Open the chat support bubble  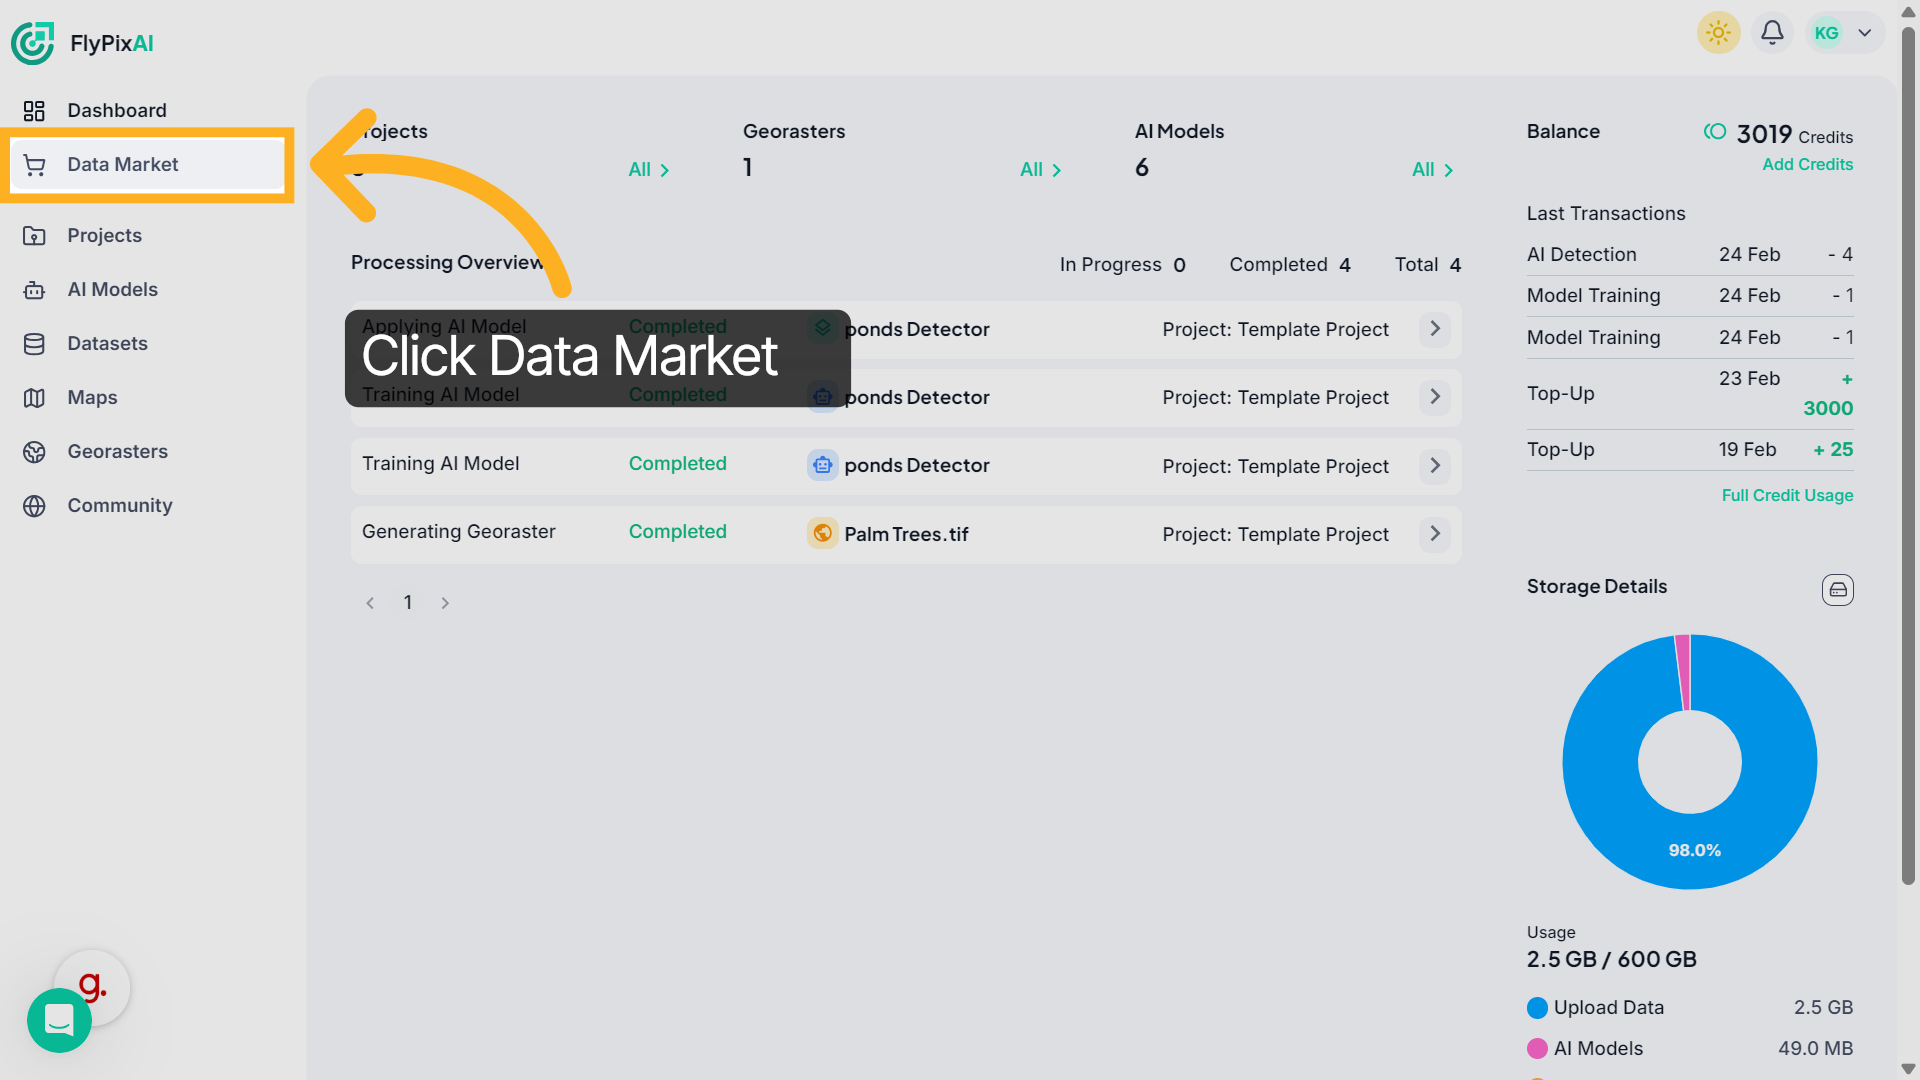pos(59,1020)
